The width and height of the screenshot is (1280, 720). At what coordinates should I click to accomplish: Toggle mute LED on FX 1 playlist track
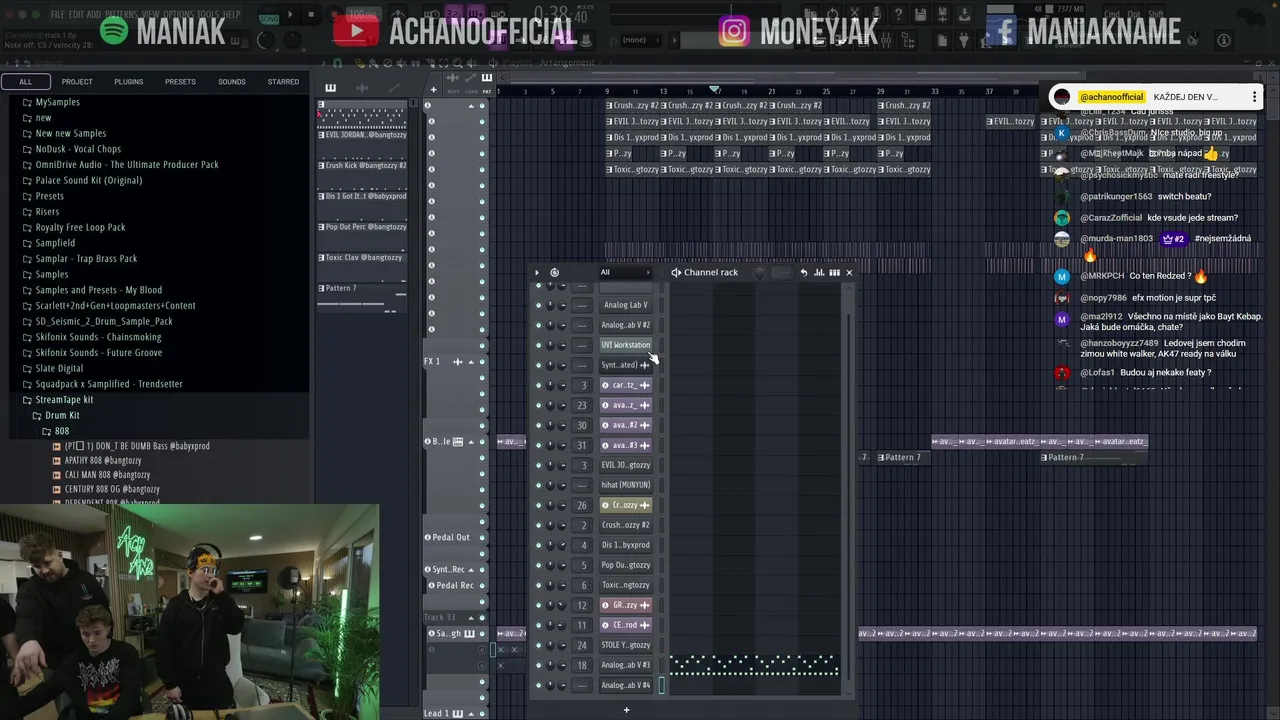coord(482,361)
